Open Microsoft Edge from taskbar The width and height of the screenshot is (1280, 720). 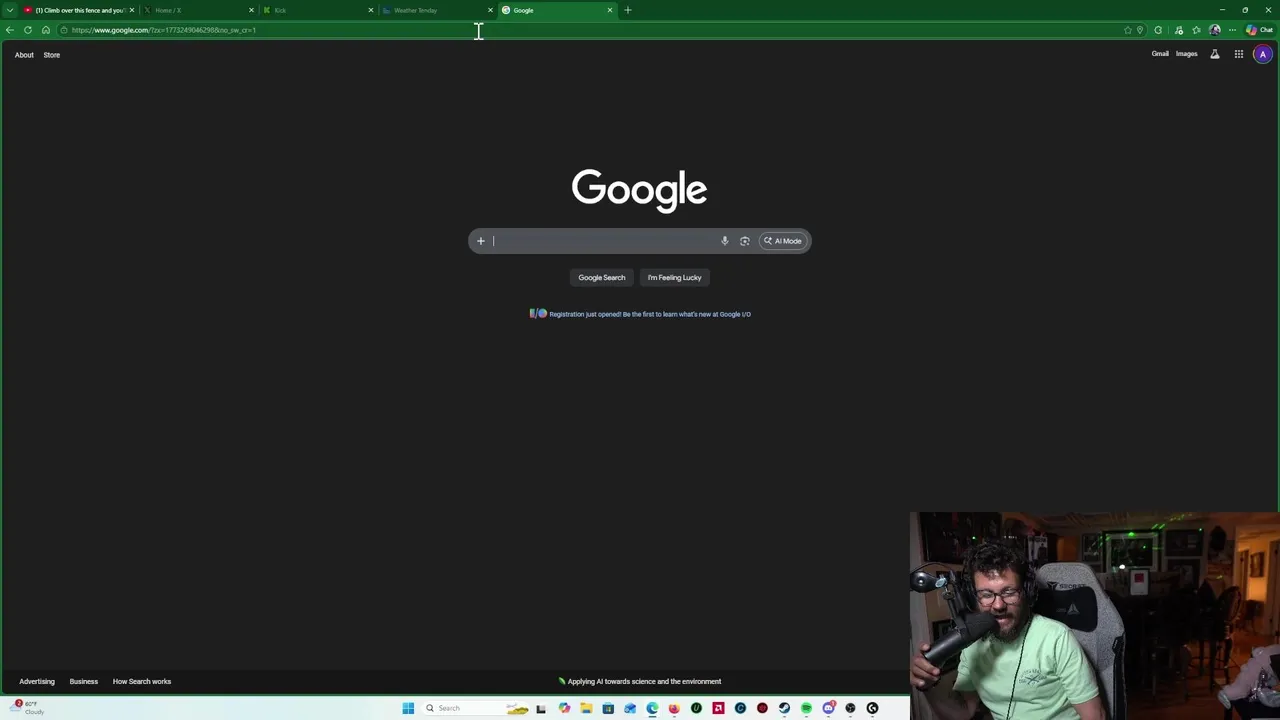coord(652,708)
